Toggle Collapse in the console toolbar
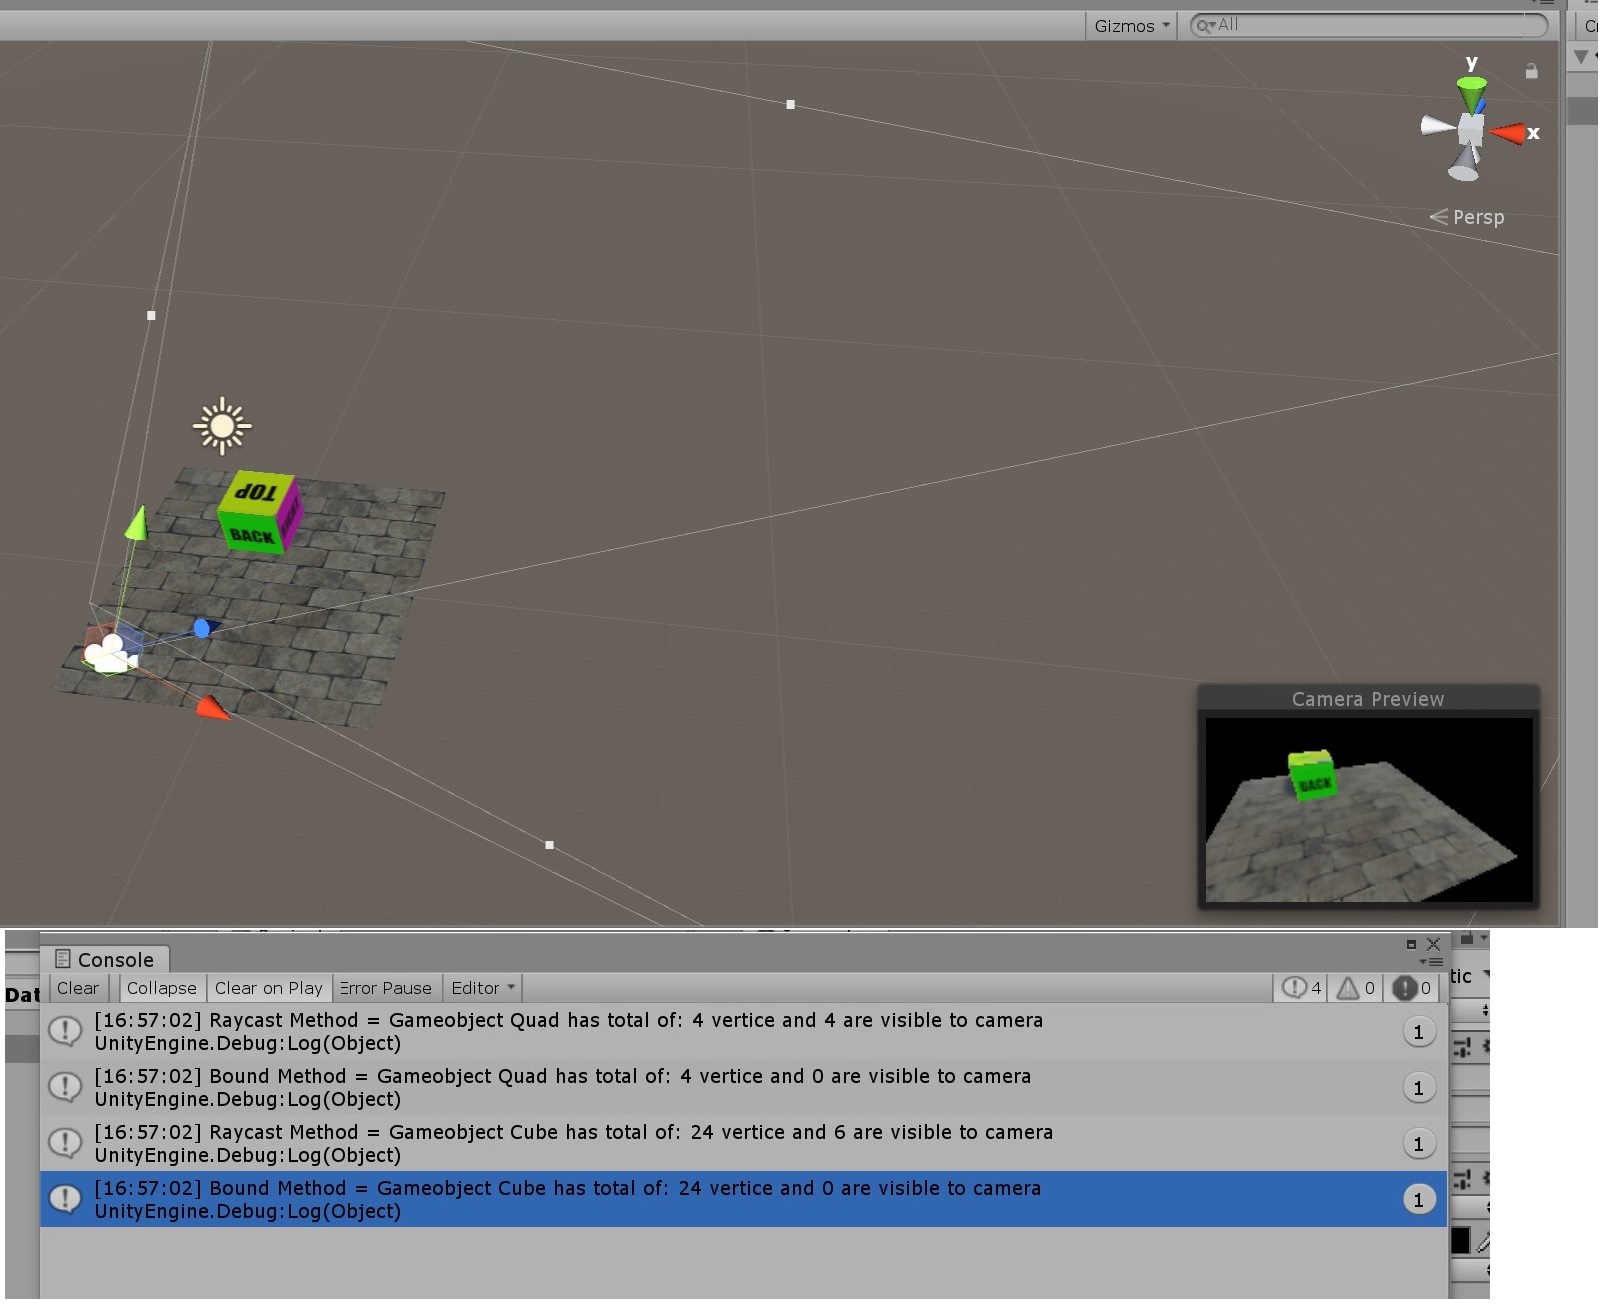 coord(161,988)
